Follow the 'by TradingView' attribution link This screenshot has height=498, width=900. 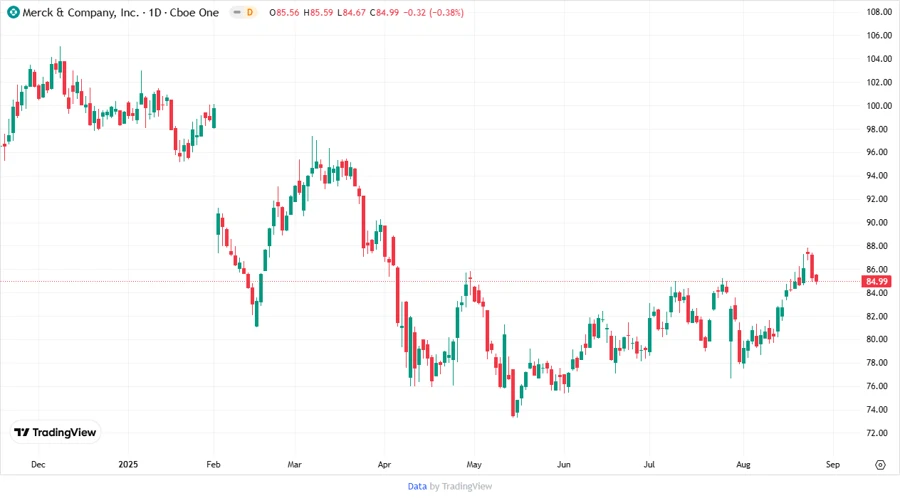pyautogui.click(x=461, y=486)
